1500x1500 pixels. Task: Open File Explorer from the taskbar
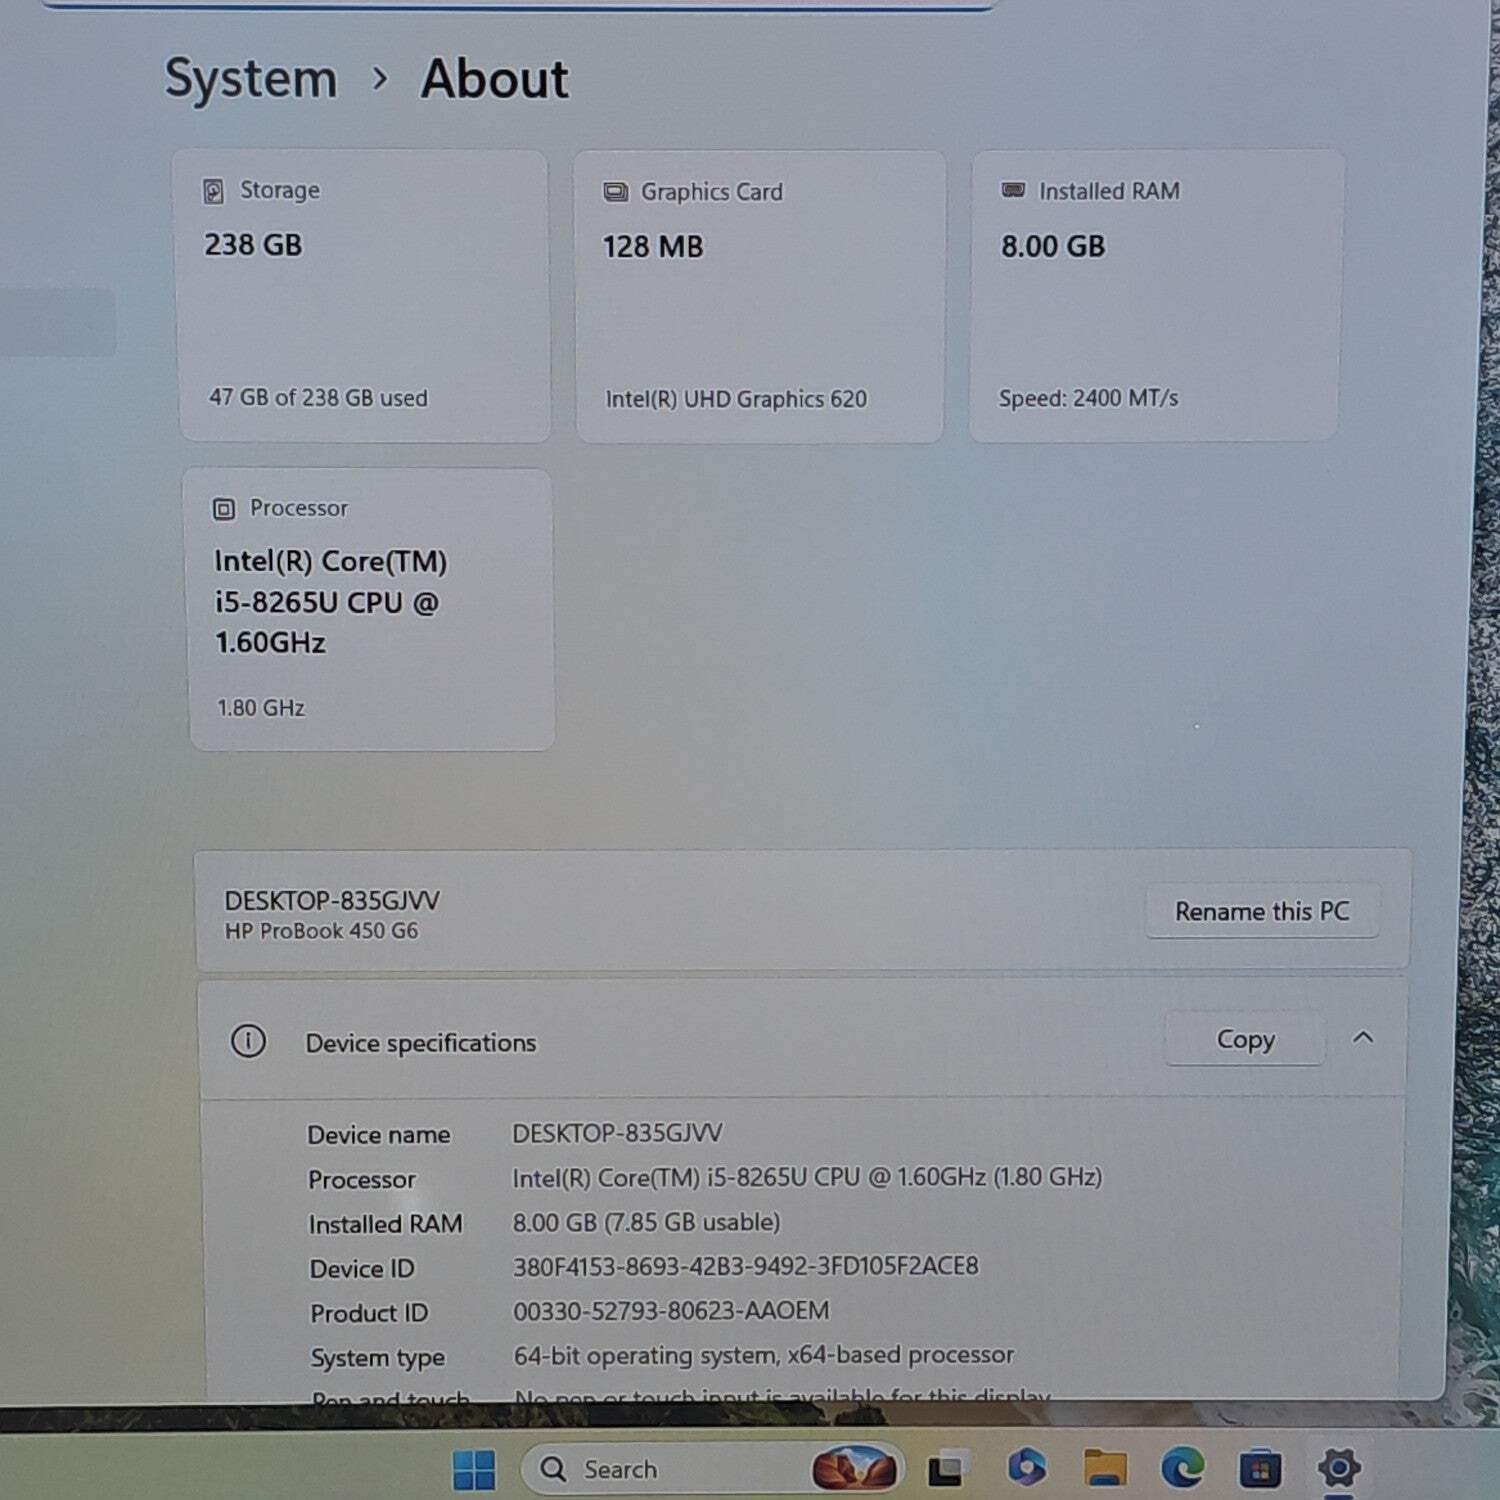(1104, 1468)
